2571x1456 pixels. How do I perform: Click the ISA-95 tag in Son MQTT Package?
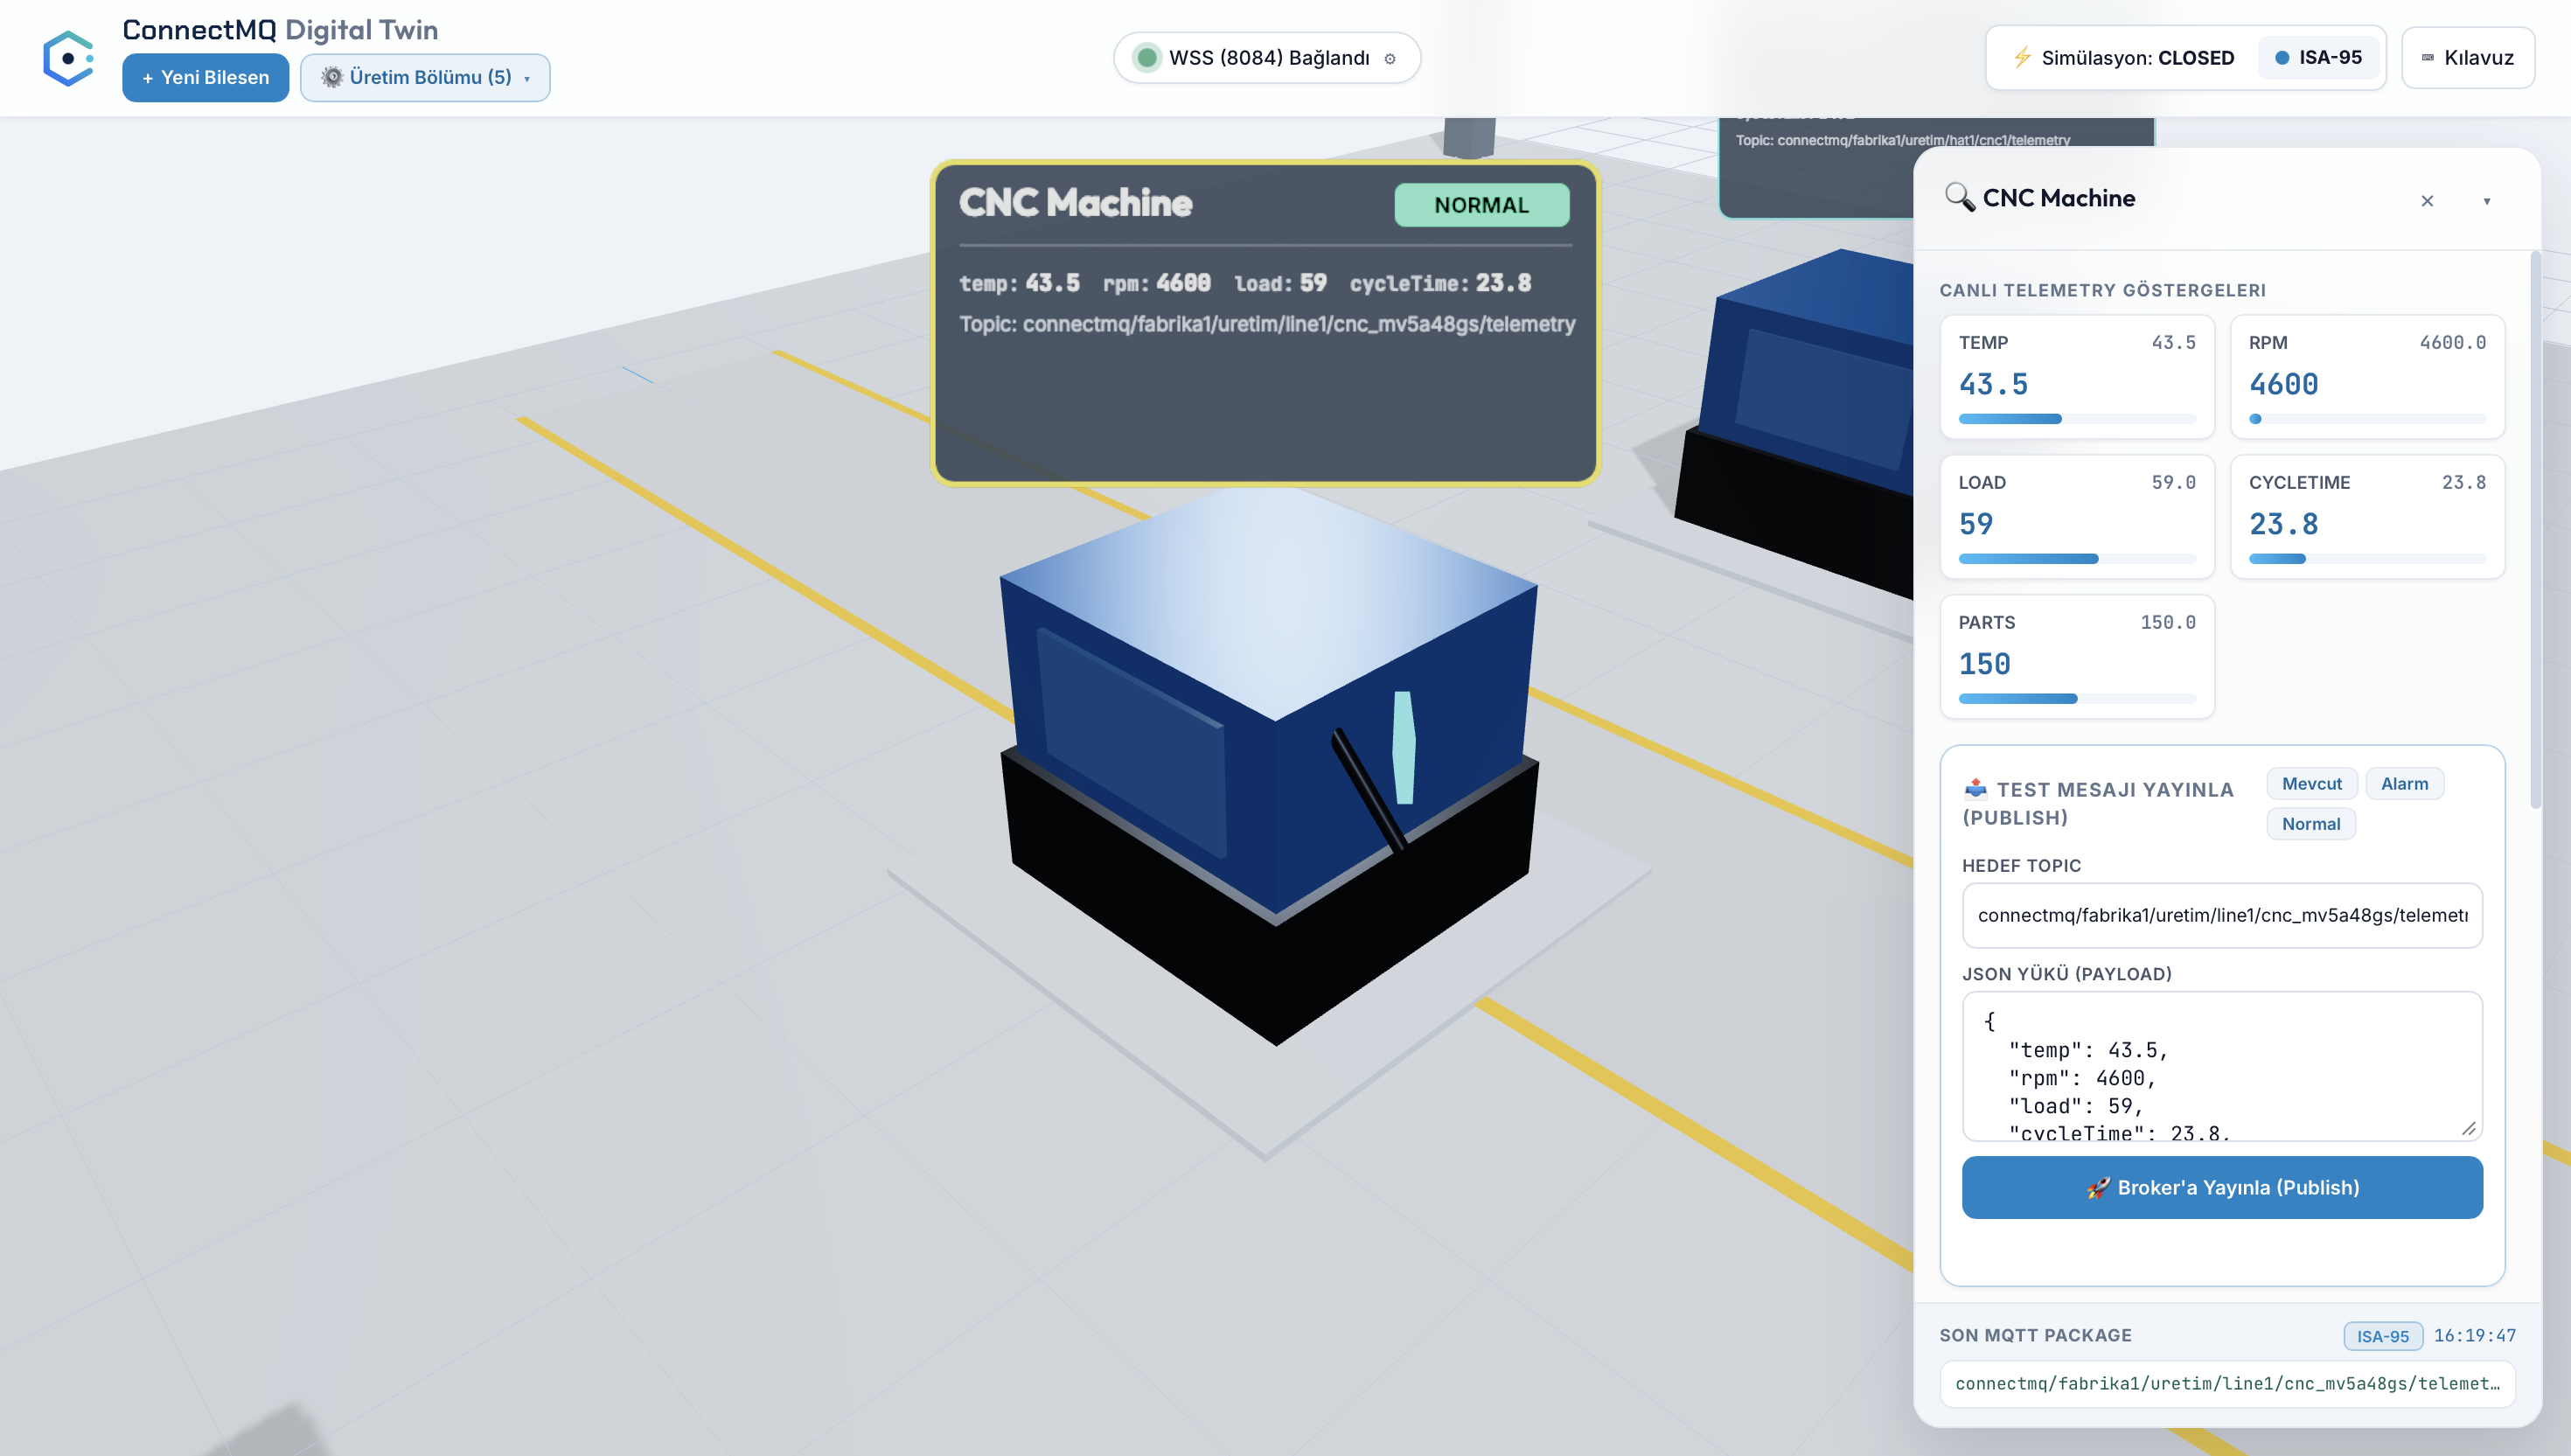point(2382,1335)
